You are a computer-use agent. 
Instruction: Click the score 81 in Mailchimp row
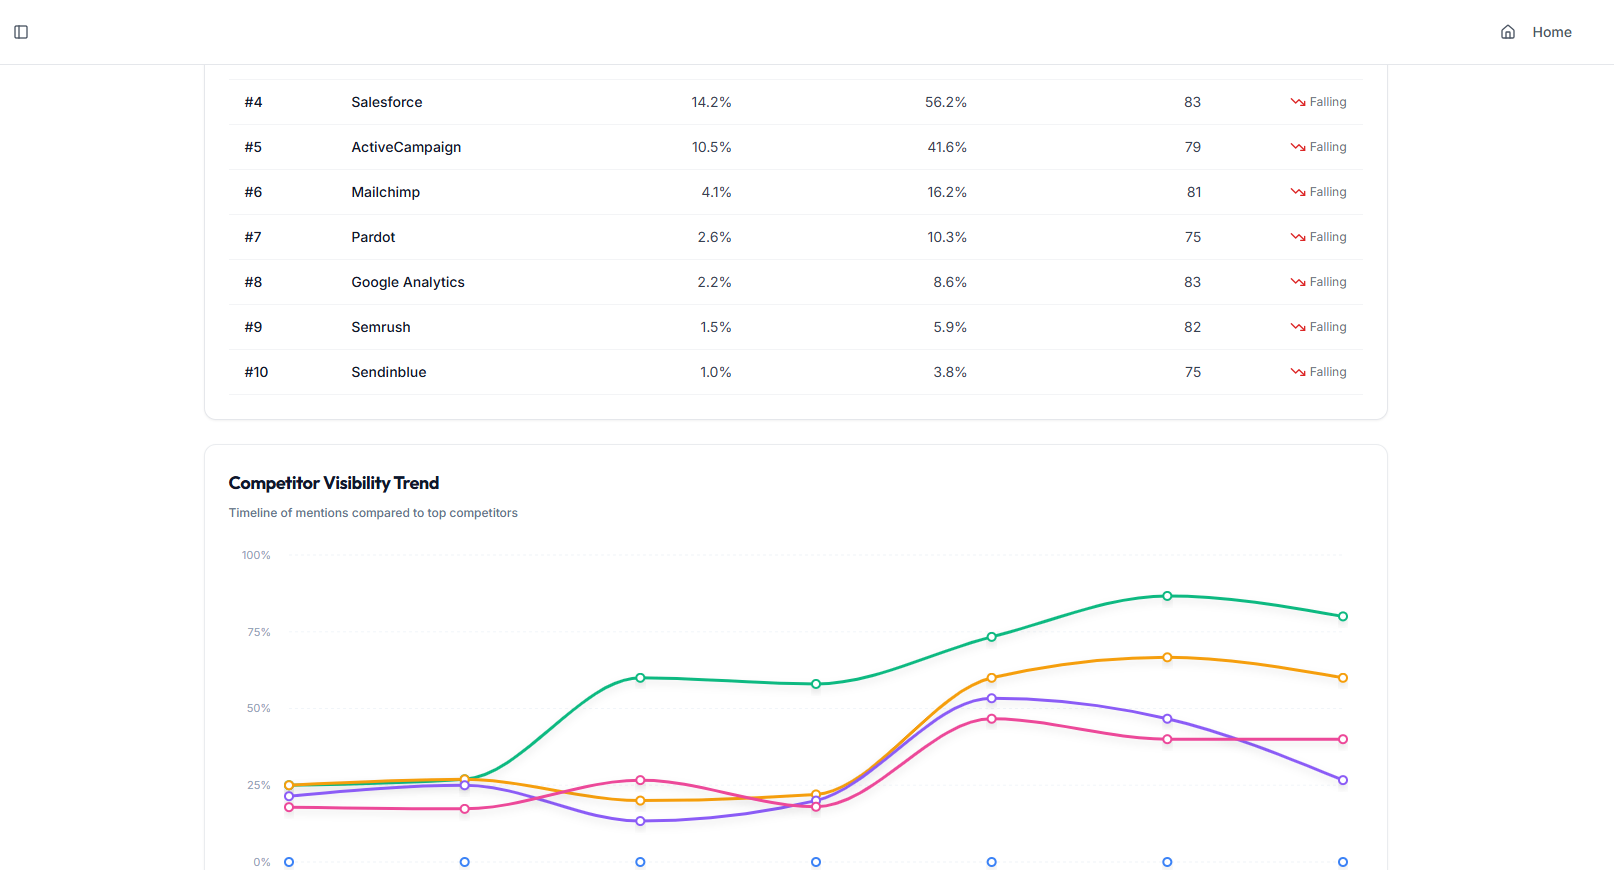point(1194,192)
